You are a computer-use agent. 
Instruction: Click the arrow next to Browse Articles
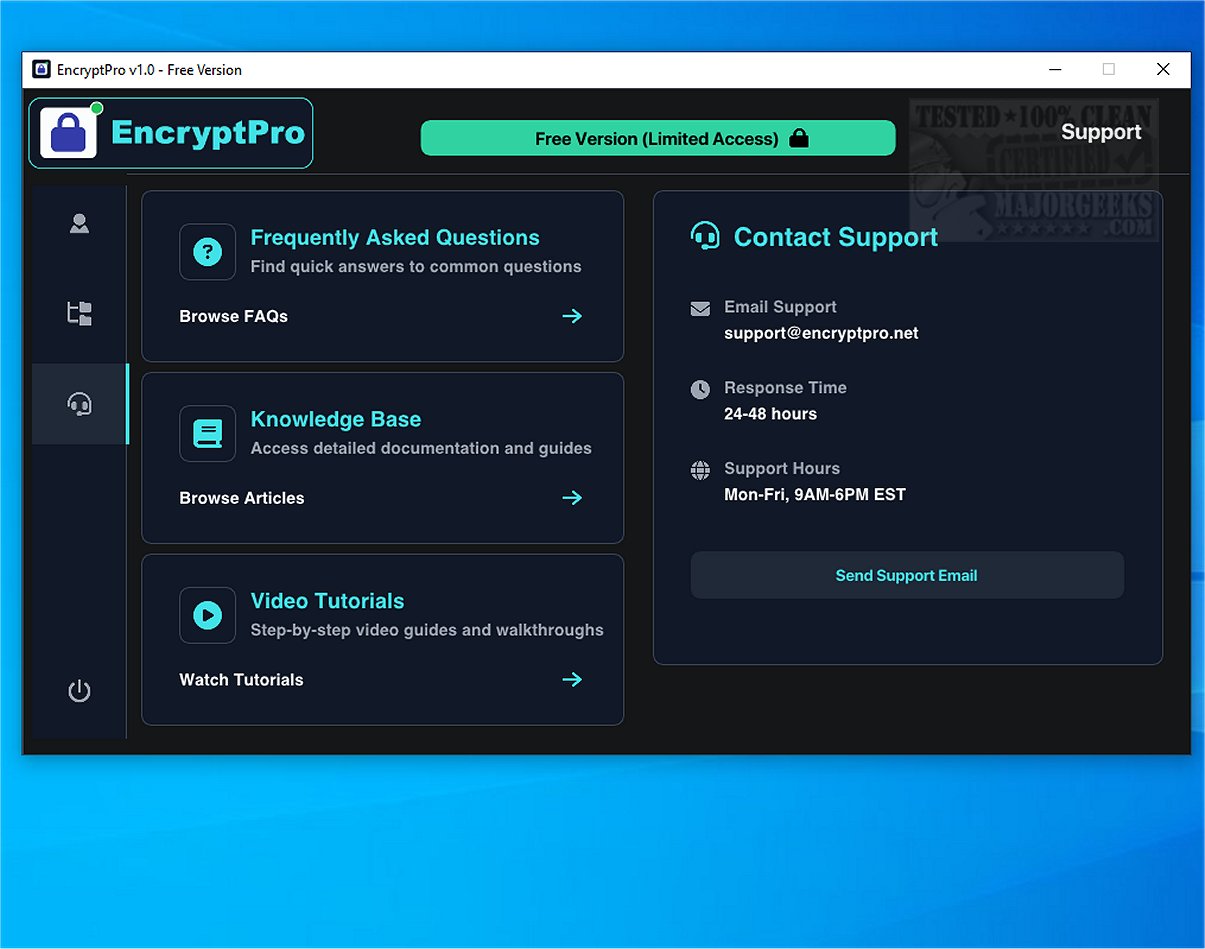(x=572, y=498)
